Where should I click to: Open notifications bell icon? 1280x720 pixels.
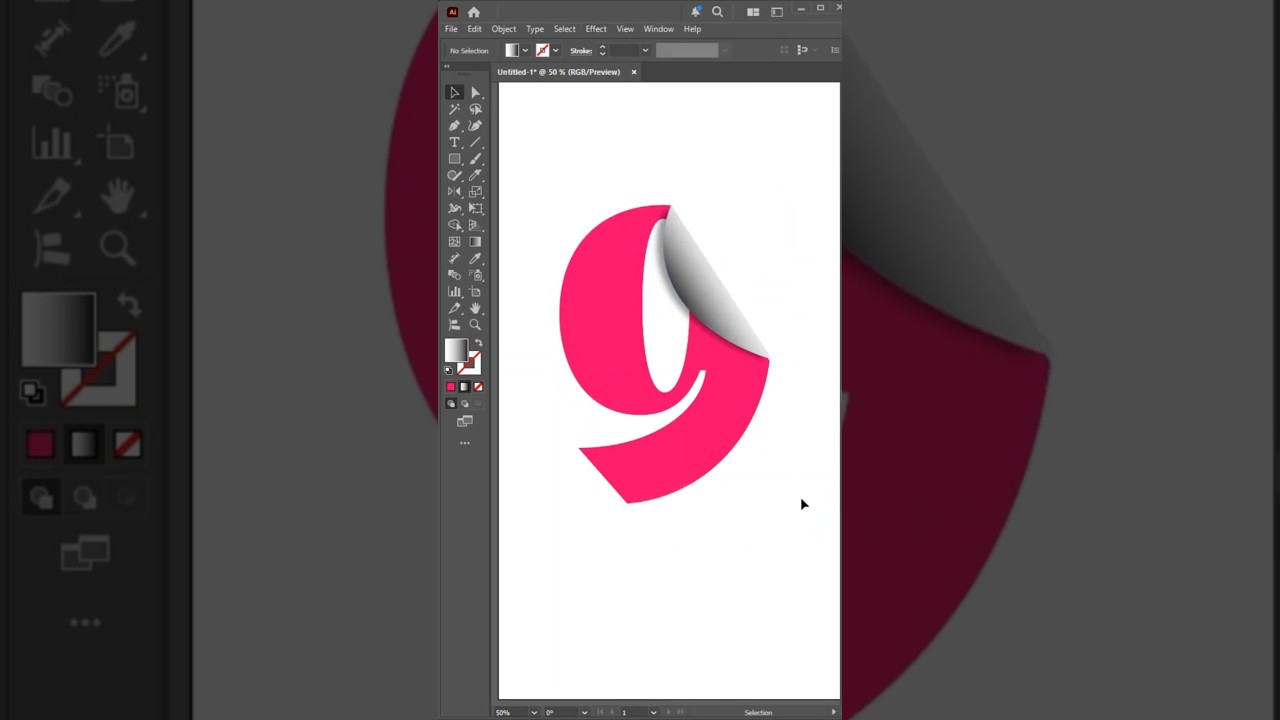pos(696,12)
